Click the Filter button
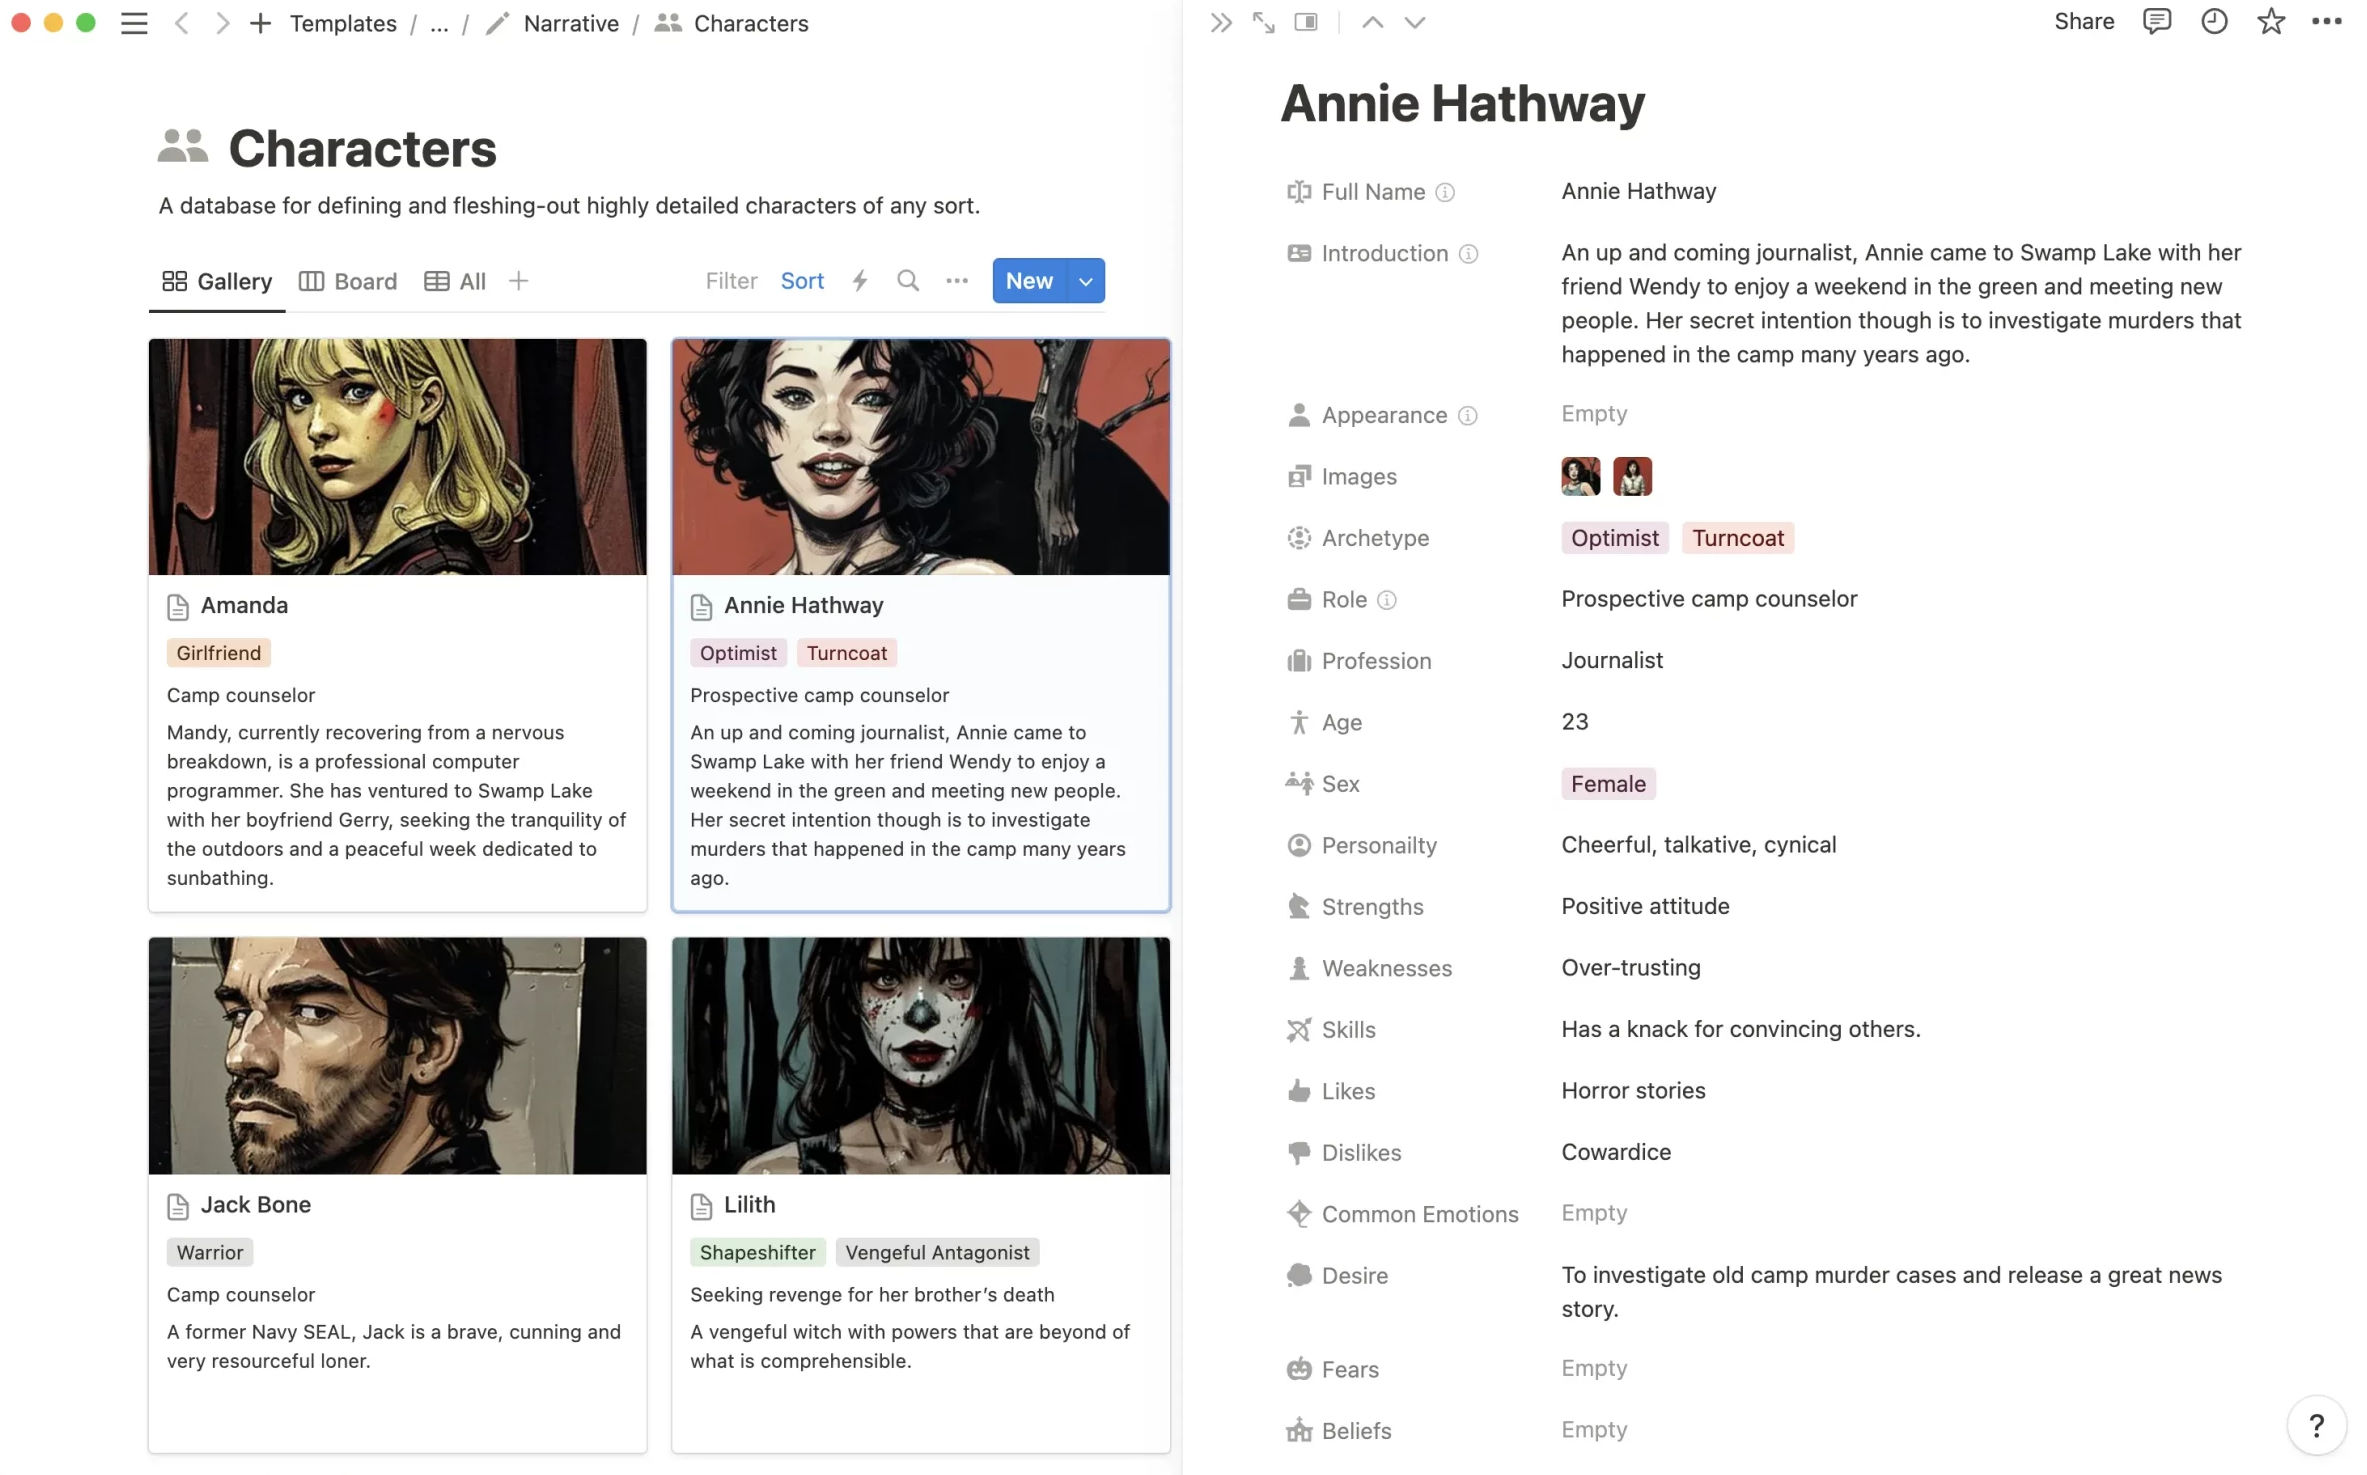The image size is (2367, 1475). (731, 281)
